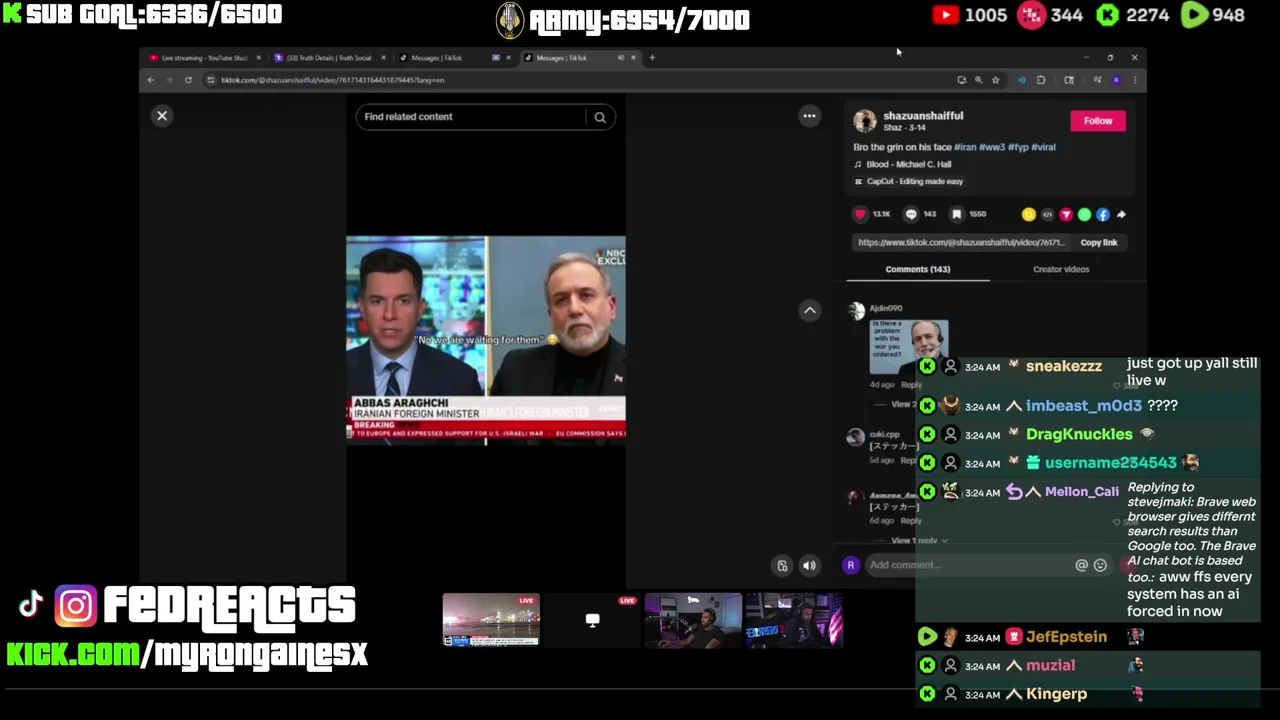Mute the audio-playing Messages TikTok tab
The height and width of the screenshot is (720, 1280).
click(620, 58)
